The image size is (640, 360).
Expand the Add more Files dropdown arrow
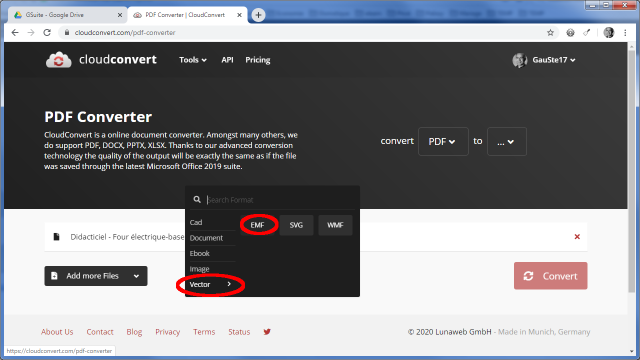pos(136,276)
